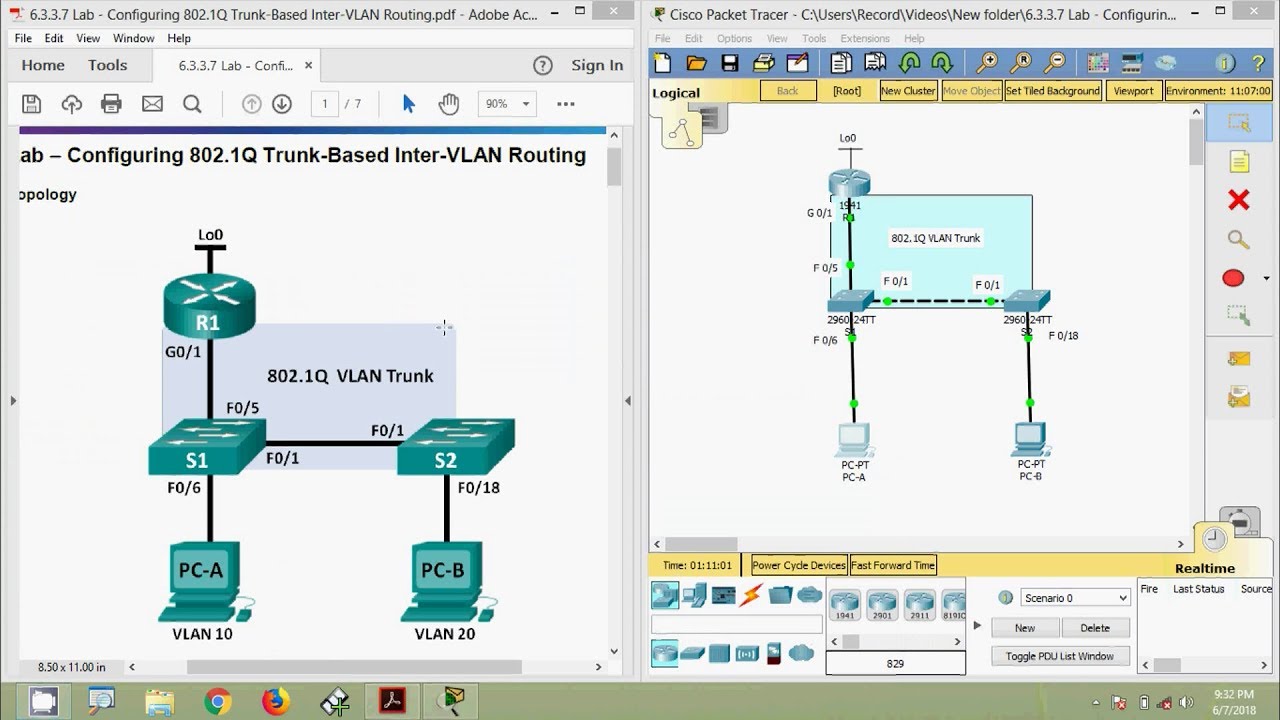Choose the Draw Polygon red shape tool
The width and height of the screenshot is (1280, 720).
click(1233, 278)
